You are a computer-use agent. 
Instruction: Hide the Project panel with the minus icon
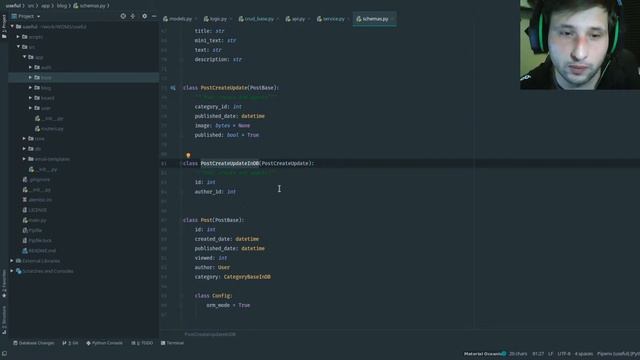[x=154, y=16]
